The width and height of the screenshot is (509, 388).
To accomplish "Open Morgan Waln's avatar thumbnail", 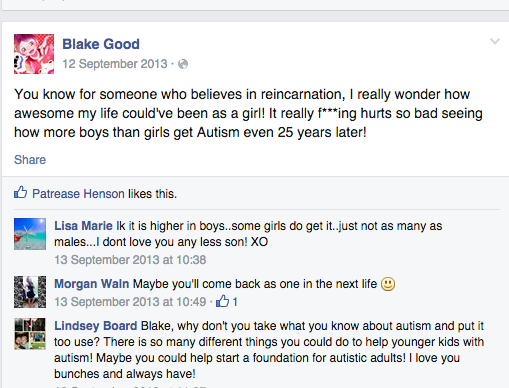I will pos(30,292).
